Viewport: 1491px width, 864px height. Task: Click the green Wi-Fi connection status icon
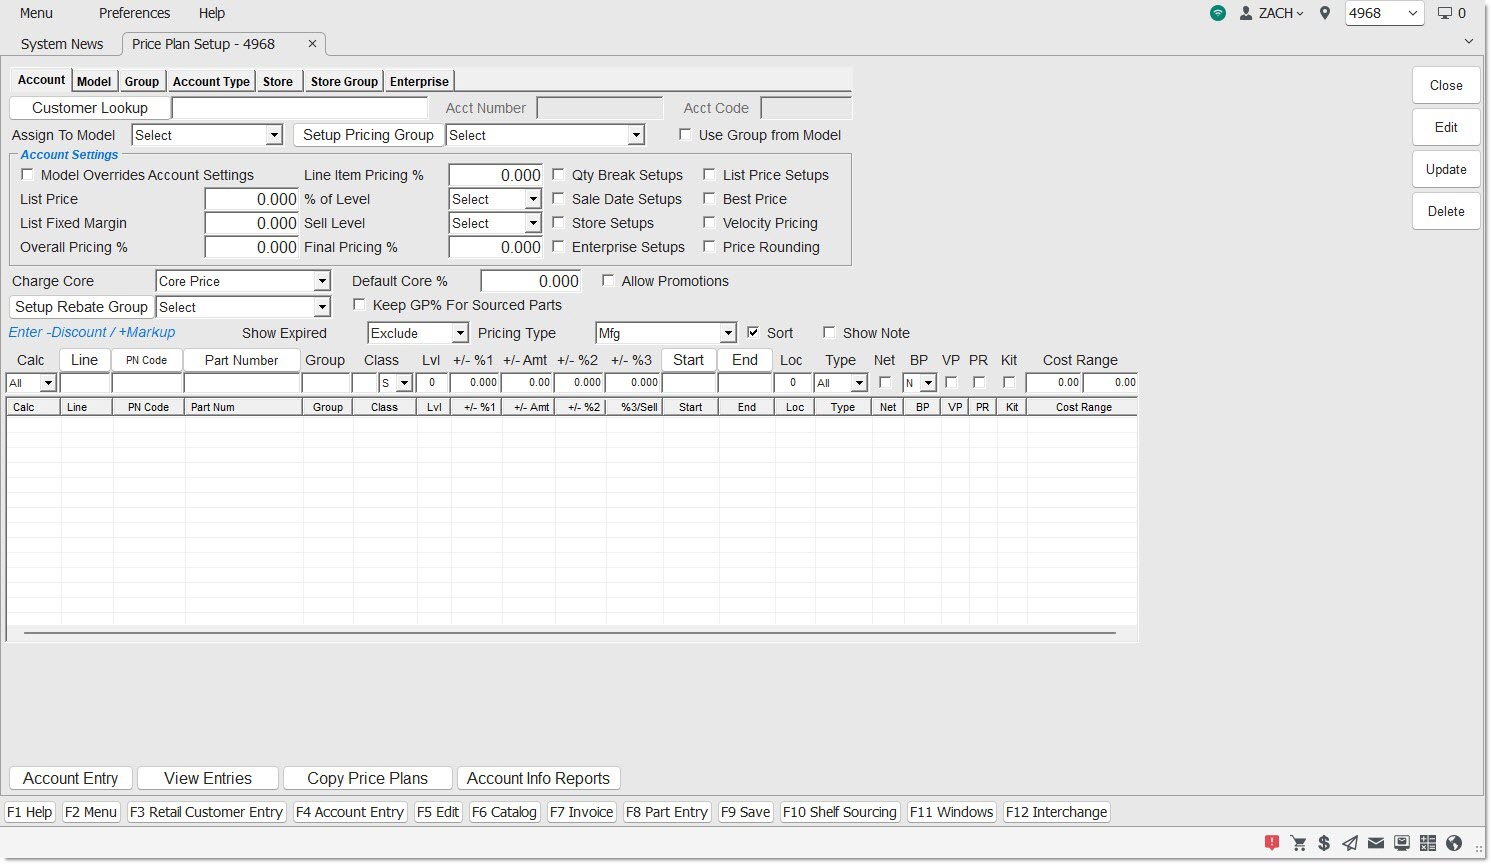(1217, 13)
